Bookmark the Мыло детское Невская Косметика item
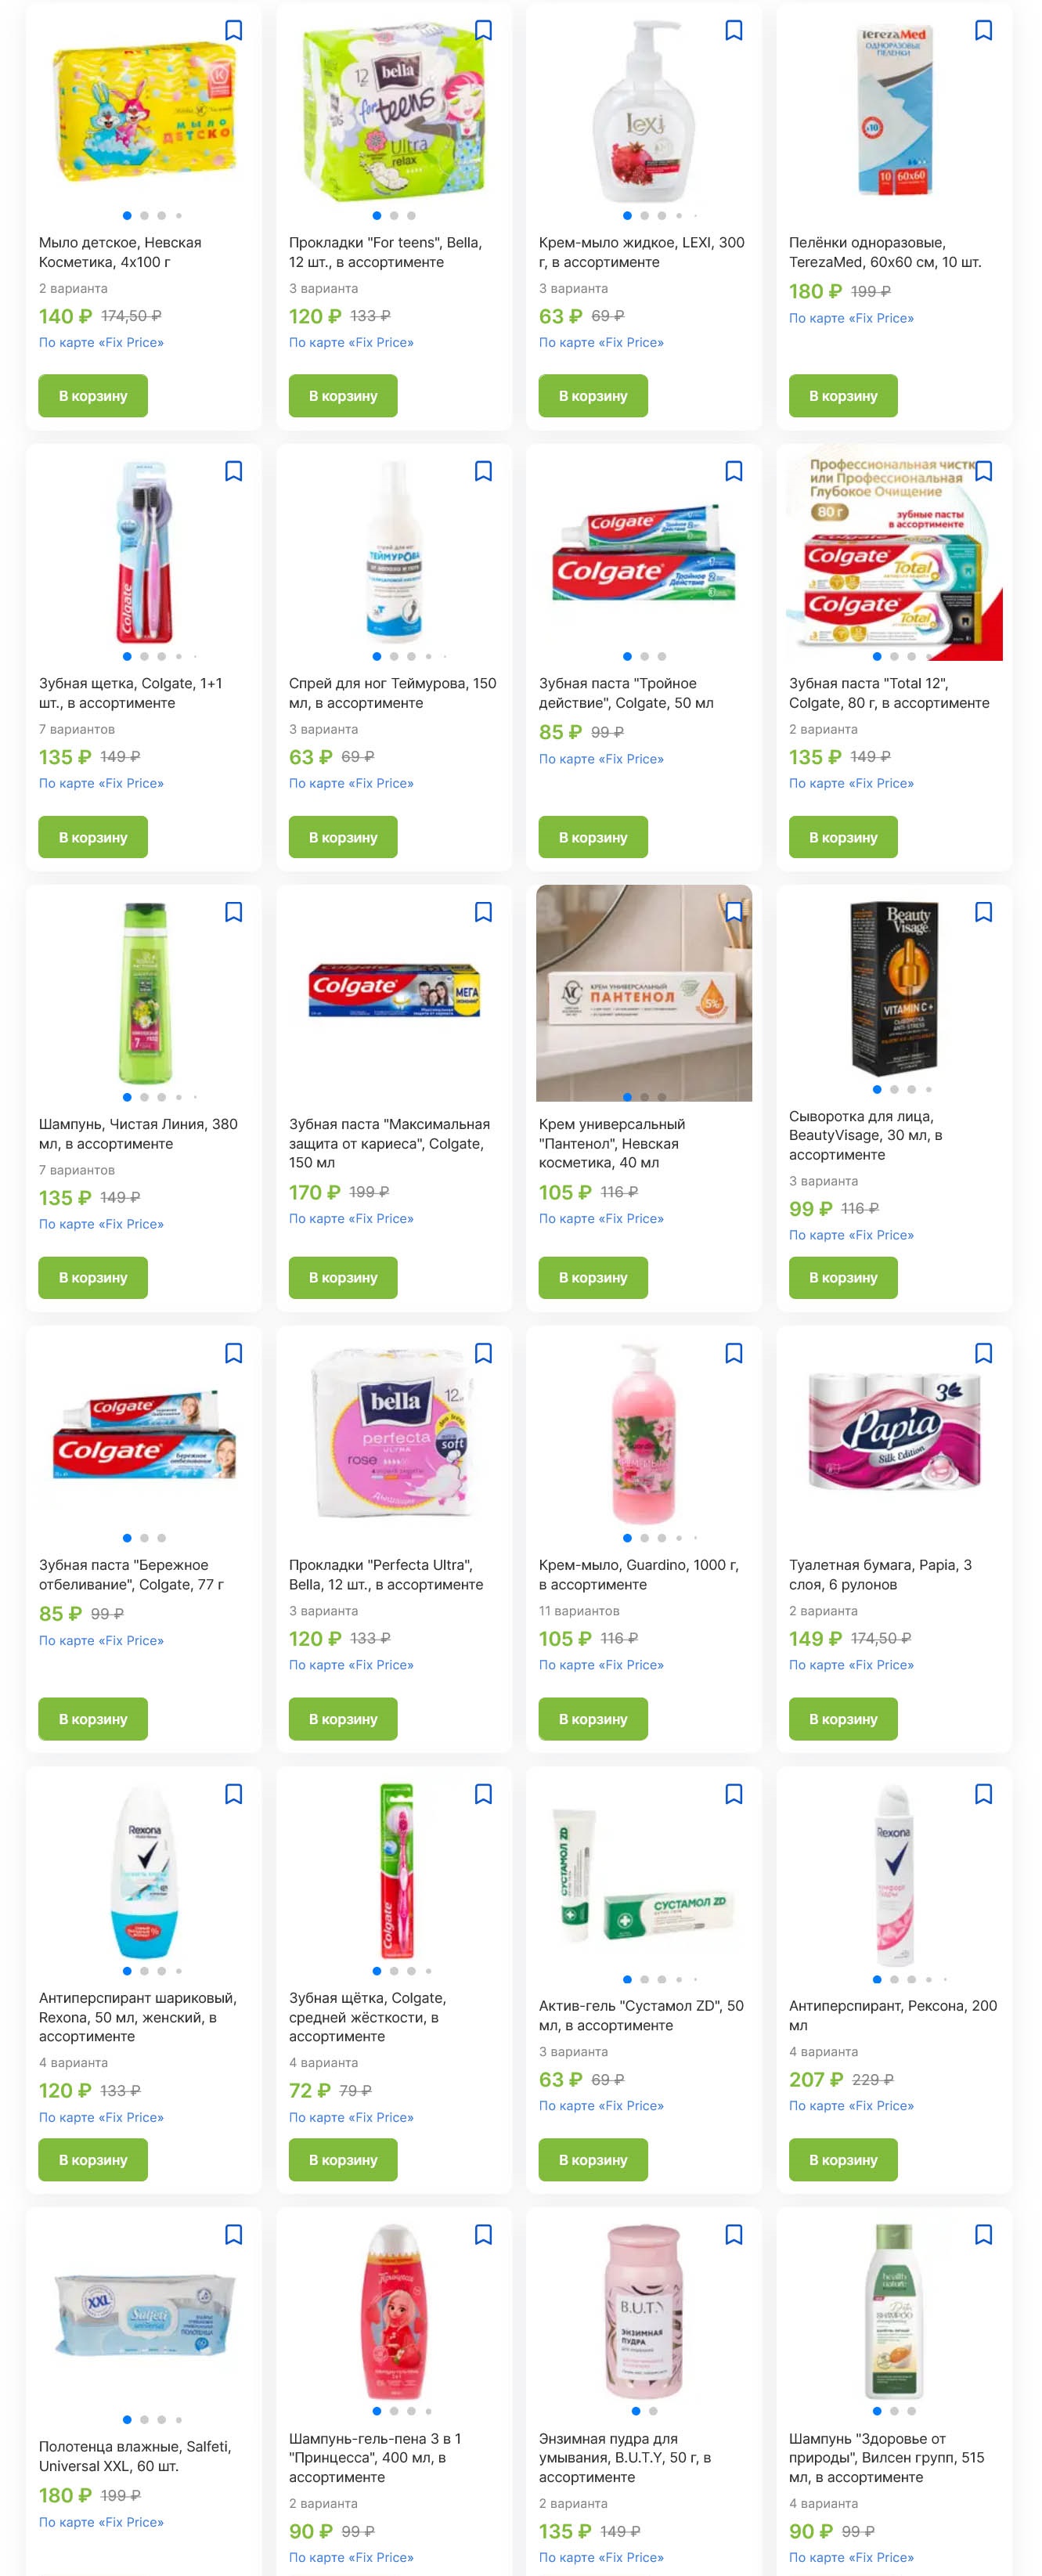 pyautogui.click(x=233, y=30)
